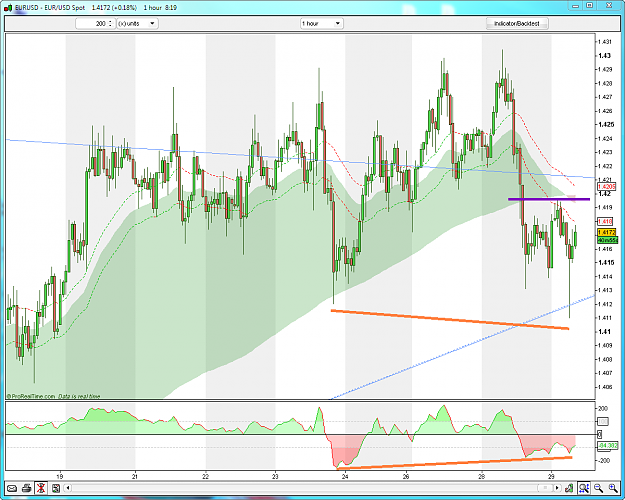
Task: Toggle the red crossed-out icon in bottom toolbar
Action: [41, 488]
